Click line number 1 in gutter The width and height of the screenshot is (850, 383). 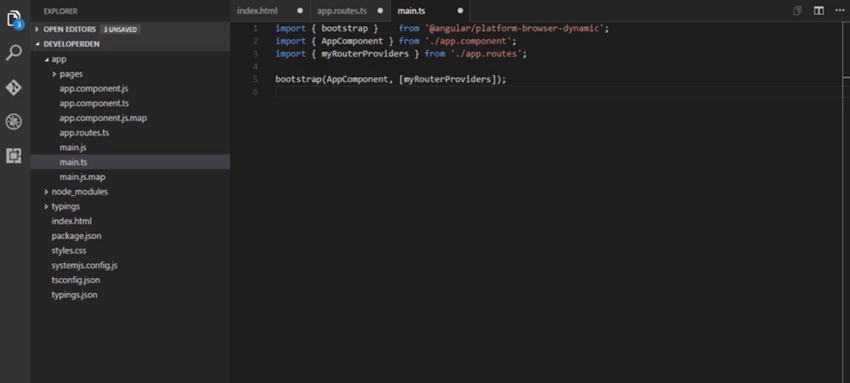(255, 28)
